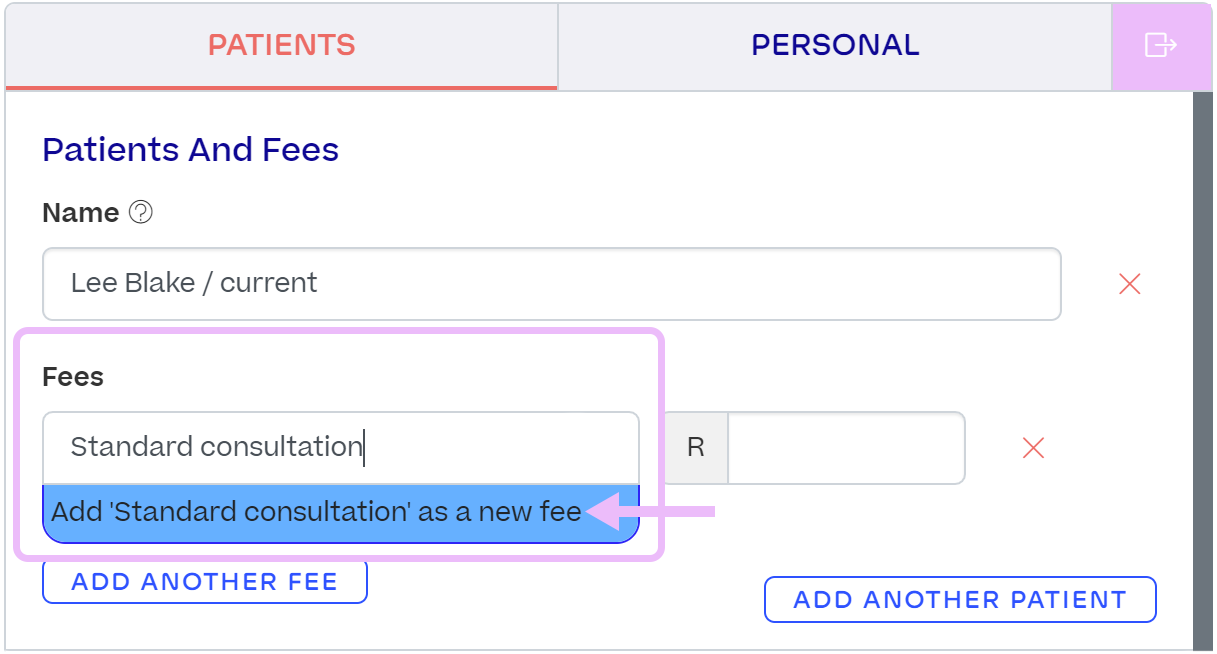Click the Patients And Fees heading

[191, 150]
